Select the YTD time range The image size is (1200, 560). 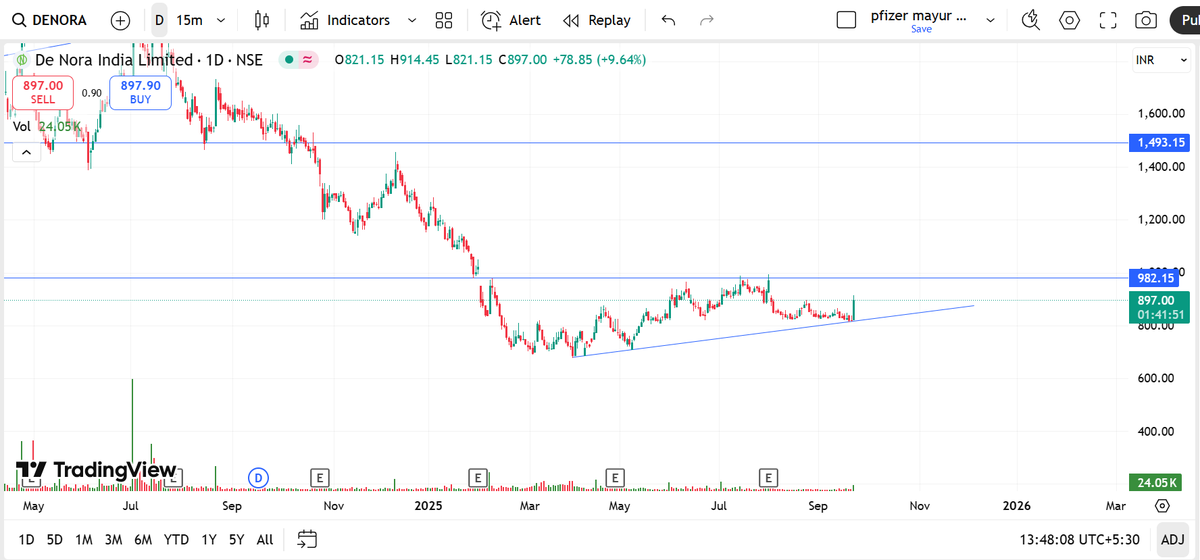coord(177,539)
